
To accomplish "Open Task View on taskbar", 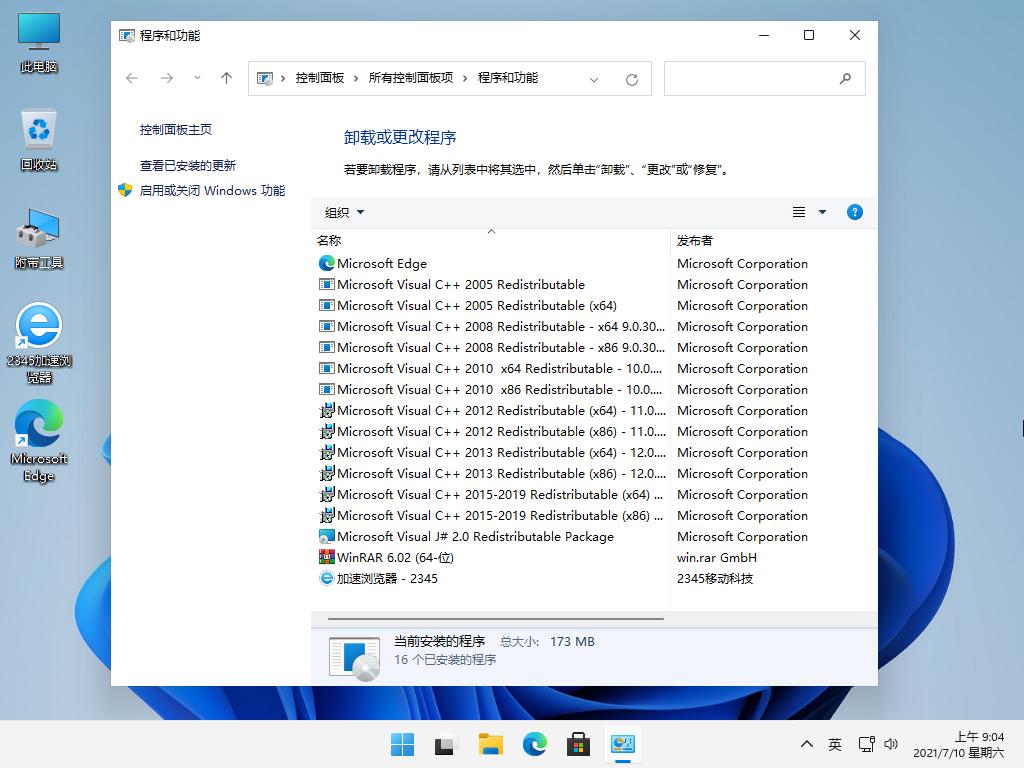I will point(446,744).
